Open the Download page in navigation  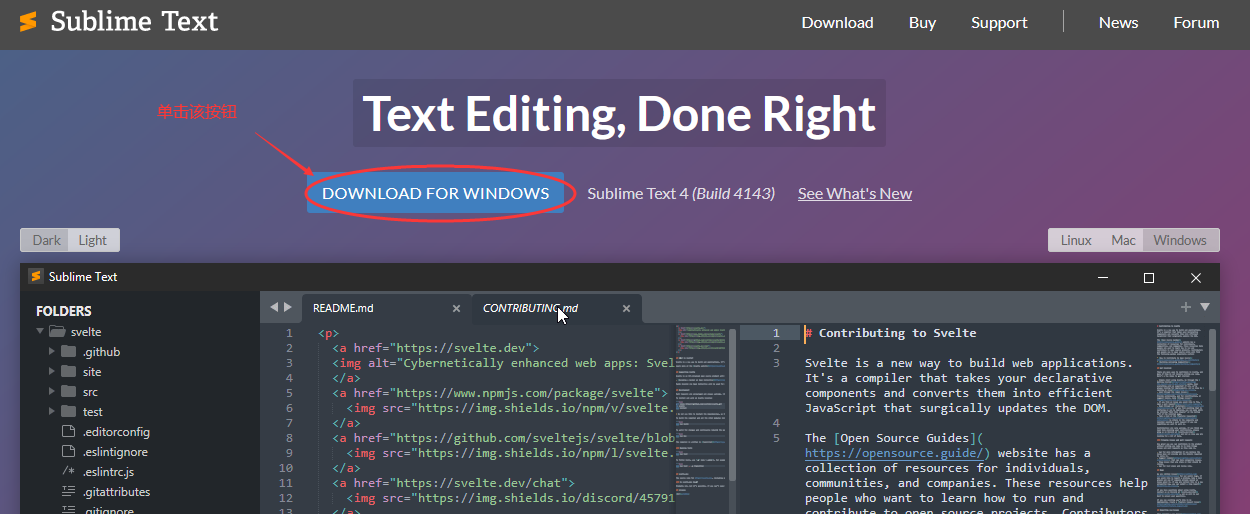pos(837,23)
